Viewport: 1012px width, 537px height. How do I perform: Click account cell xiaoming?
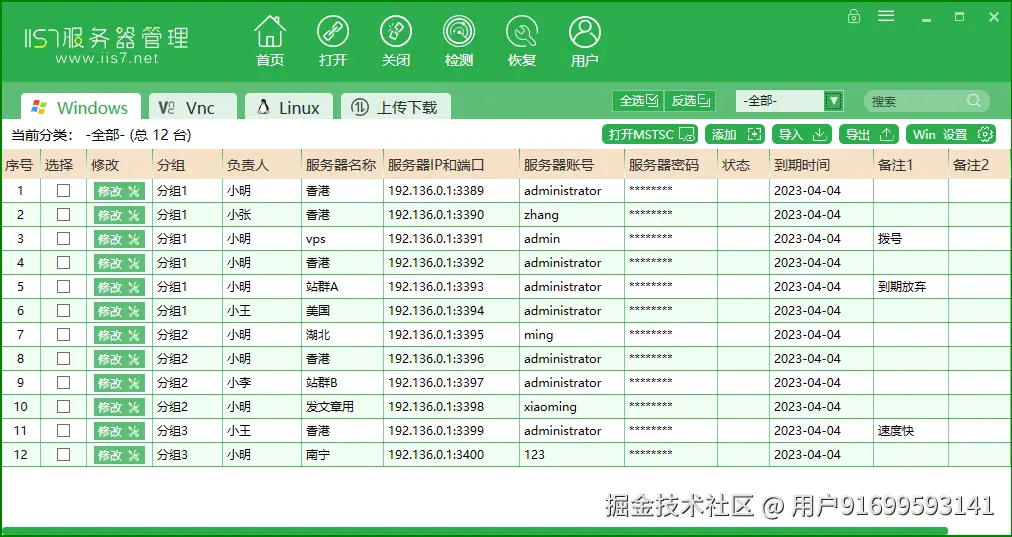(572, 407)
